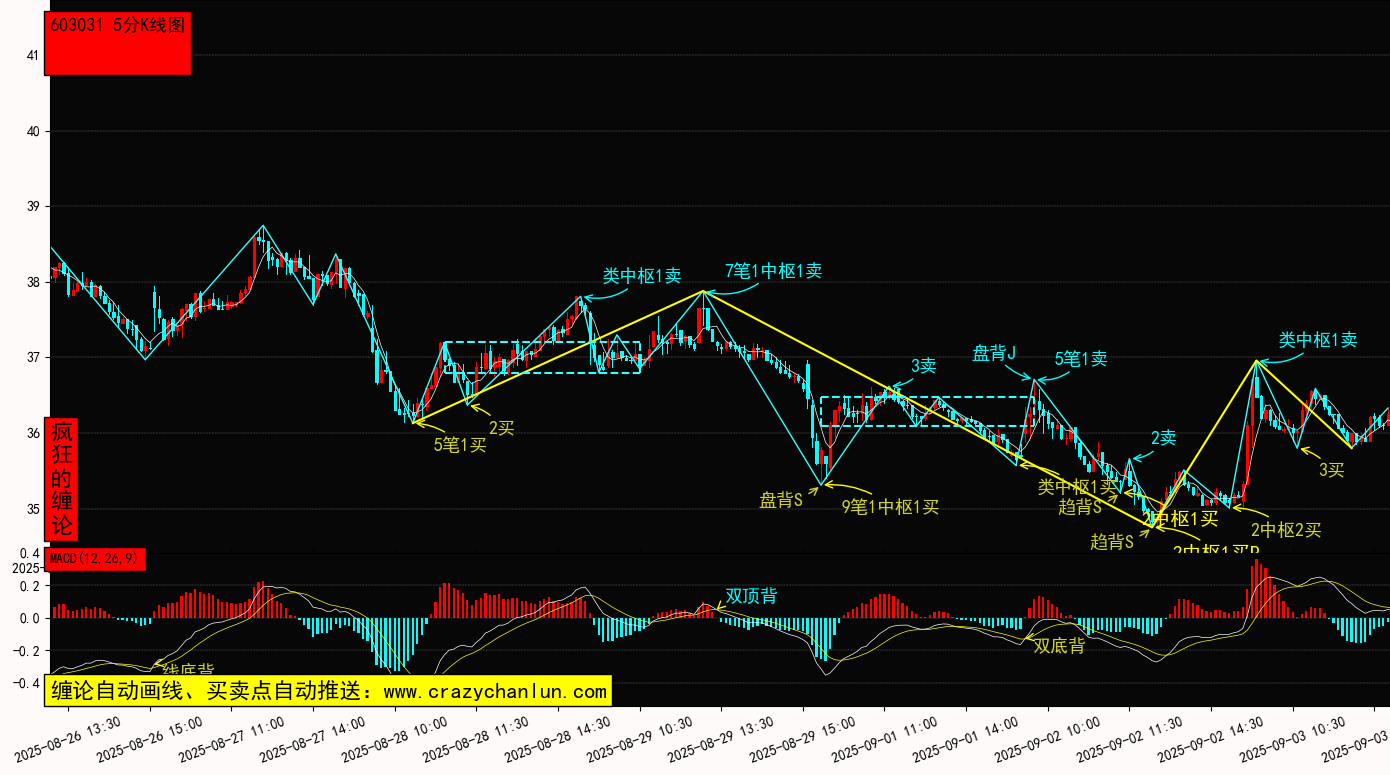Click the '线底背' MACD label
Image resolution: width=1390 pixels, height=775 pixels.
(188, 670)
